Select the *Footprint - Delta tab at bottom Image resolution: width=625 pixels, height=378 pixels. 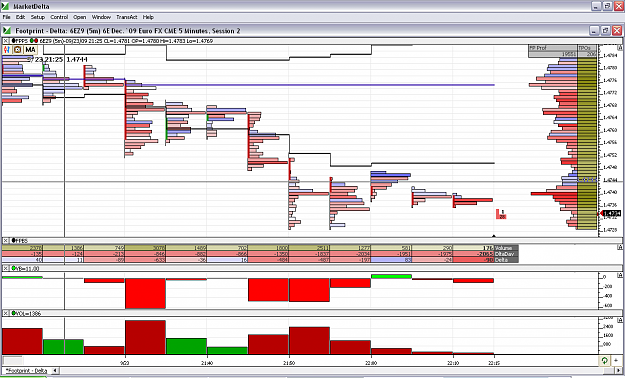pos(26,371)
